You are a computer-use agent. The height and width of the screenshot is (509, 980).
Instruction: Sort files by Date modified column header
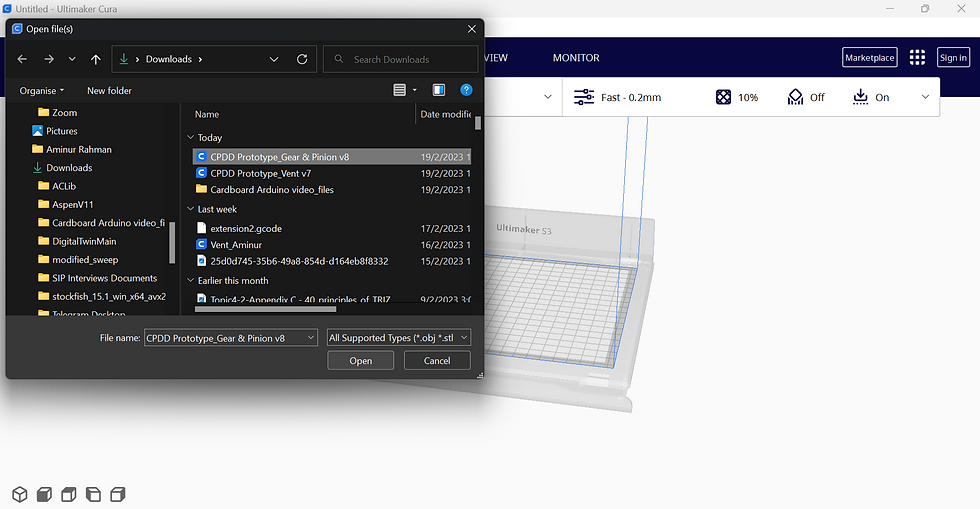click(446, 114)
